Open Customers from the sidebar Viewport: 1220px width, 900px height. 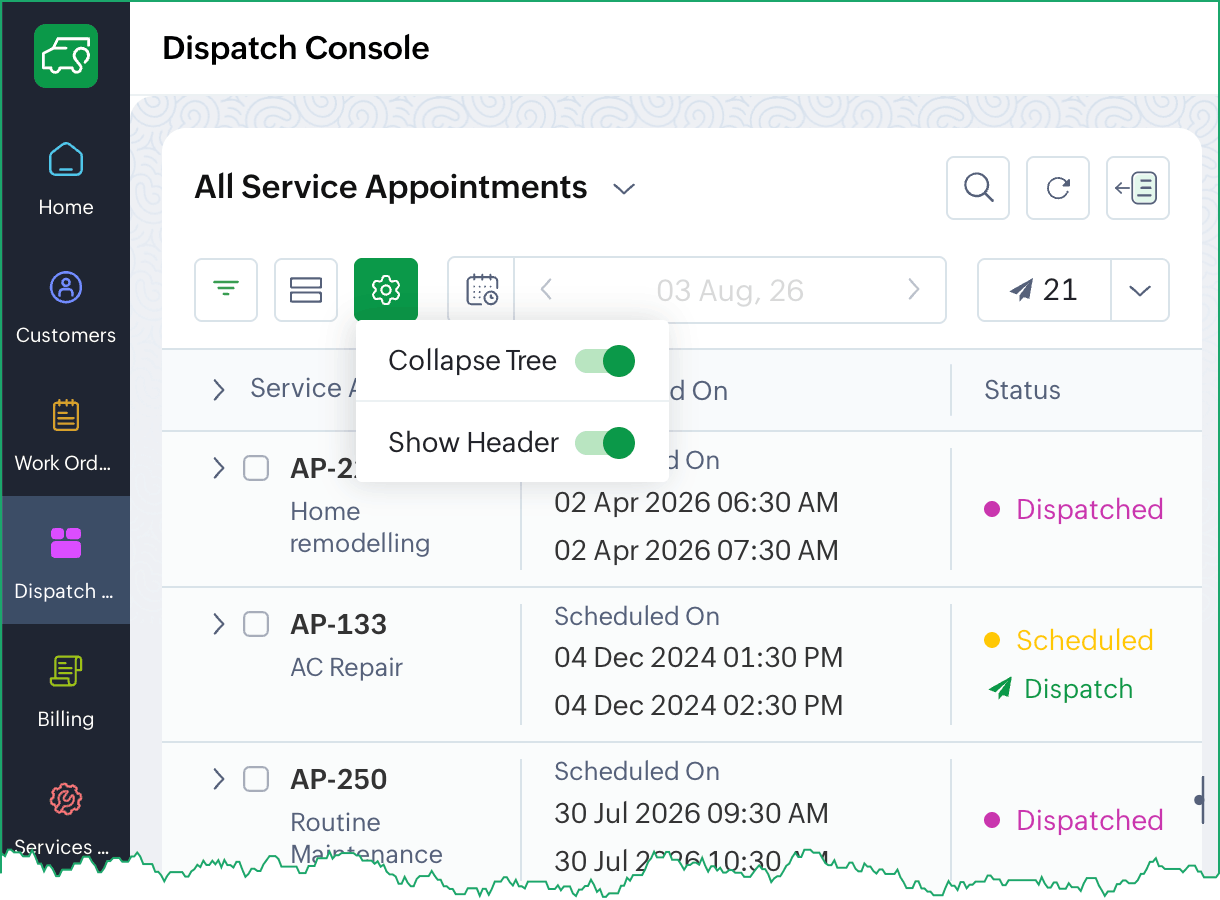[66, 308]
